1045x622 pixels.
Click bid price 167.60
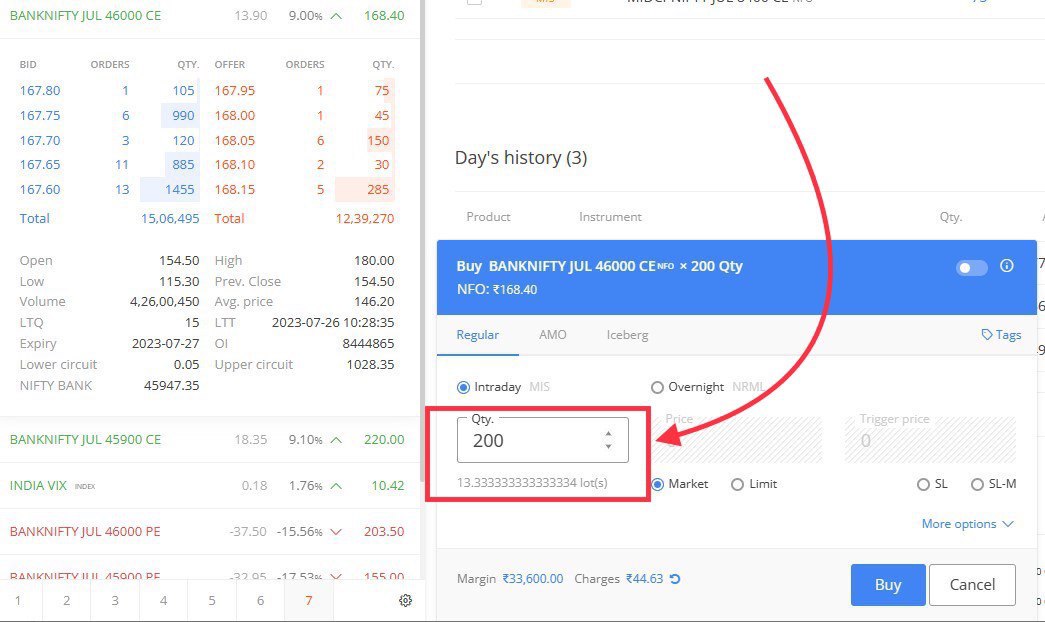point(40,190)
